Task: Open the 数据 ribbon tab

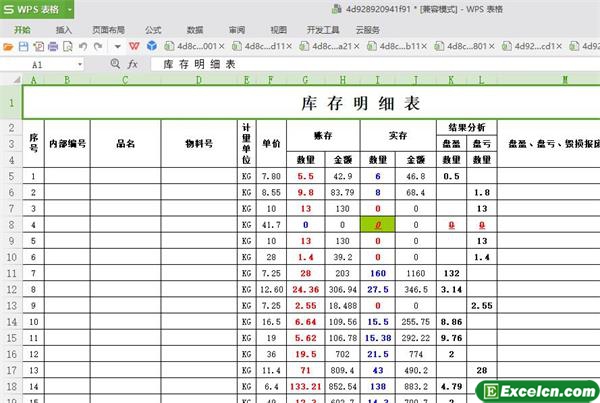Action: pos(195,30)
